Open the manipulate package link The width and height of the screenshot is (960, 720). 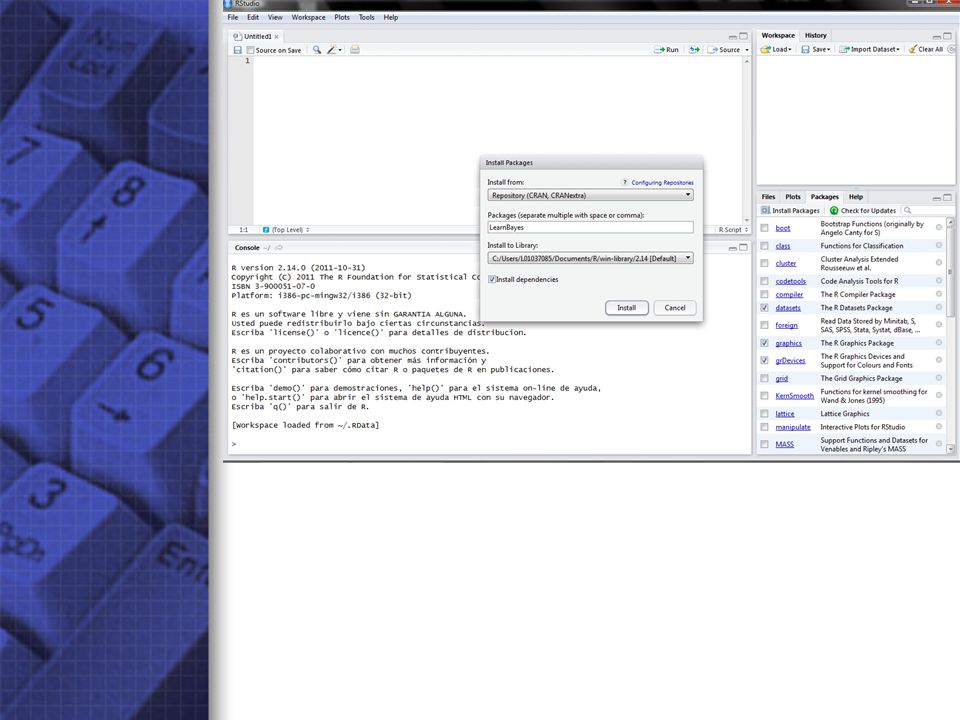click(793, 427)
